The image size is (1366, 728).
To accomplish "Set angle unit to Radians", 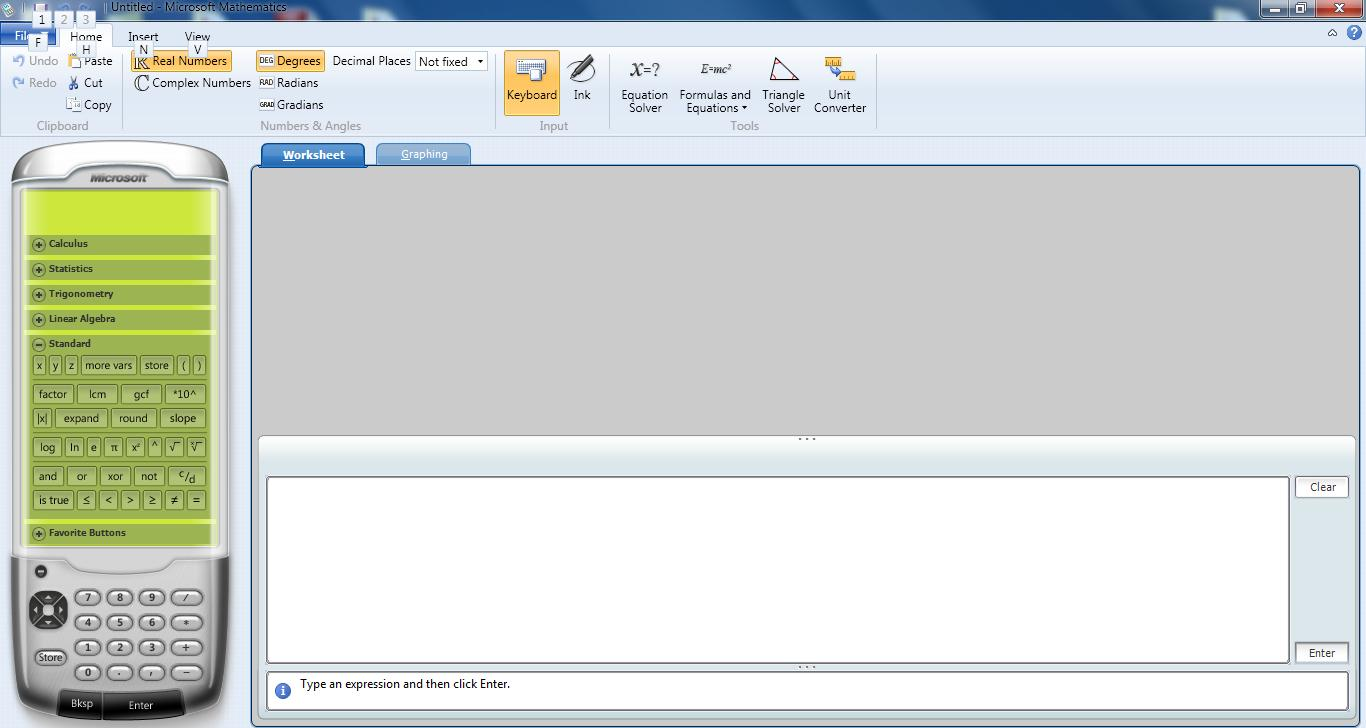I will pyautogui.click(x=288, y=83).
